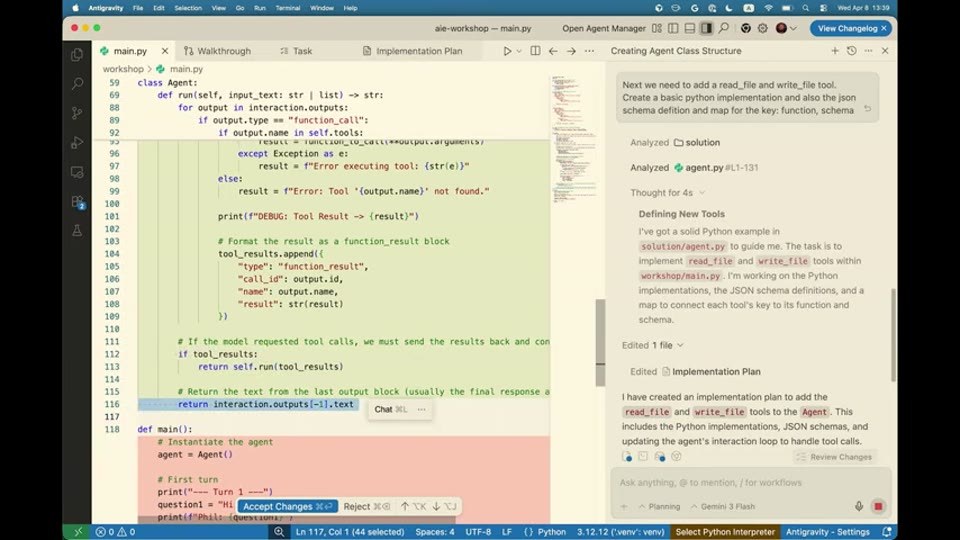
Task: Toggle the primary side bar layout
Action: pyautogui.click(x=673, y=28)
